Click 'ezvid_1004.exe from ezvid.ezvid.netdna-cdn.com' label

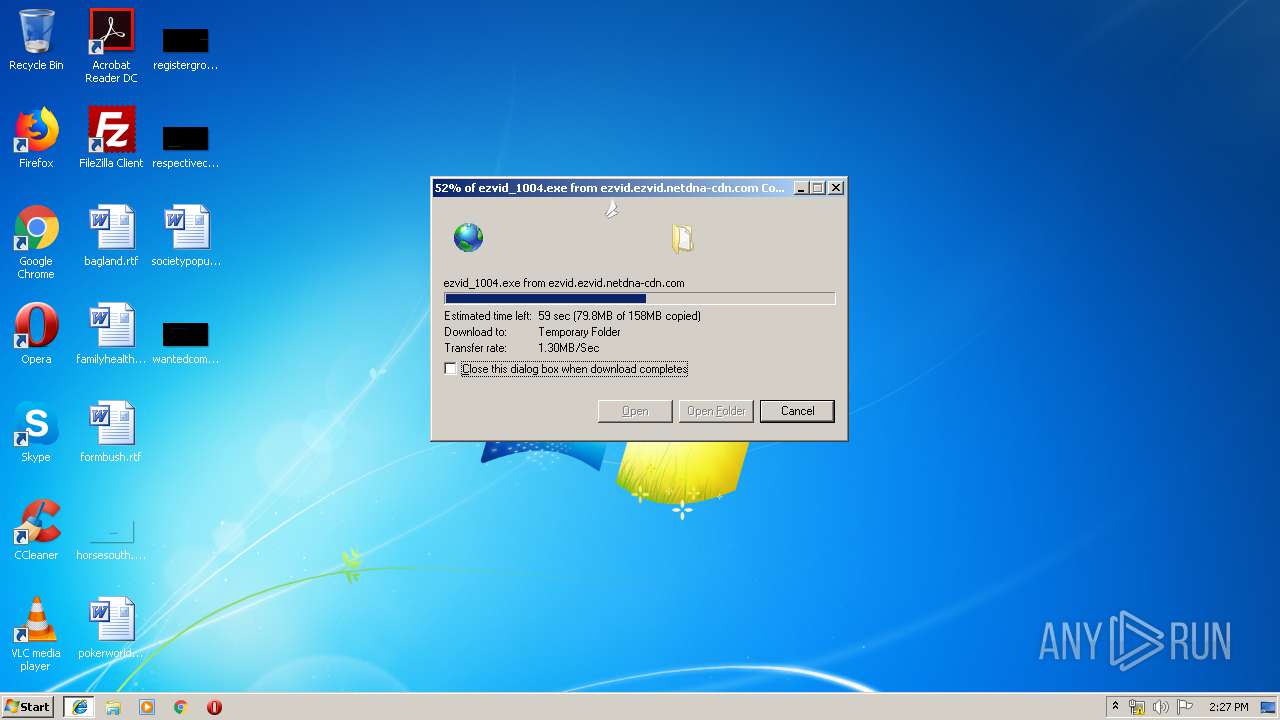coord(564,283)
